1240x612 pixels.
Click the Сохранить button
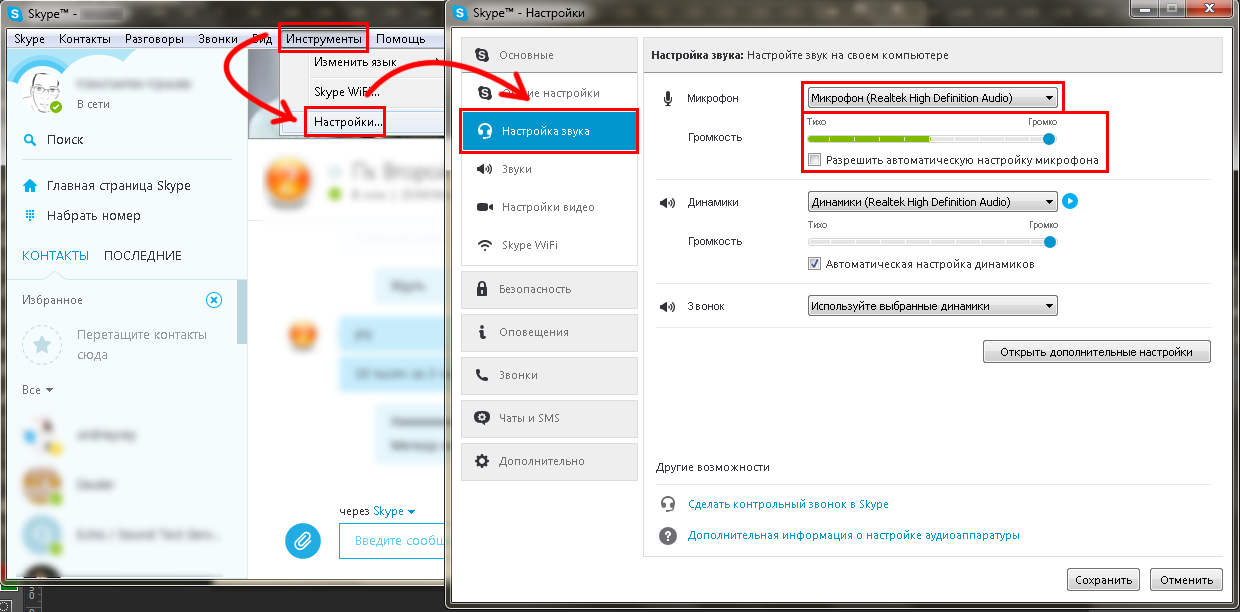pos(1103,580)
